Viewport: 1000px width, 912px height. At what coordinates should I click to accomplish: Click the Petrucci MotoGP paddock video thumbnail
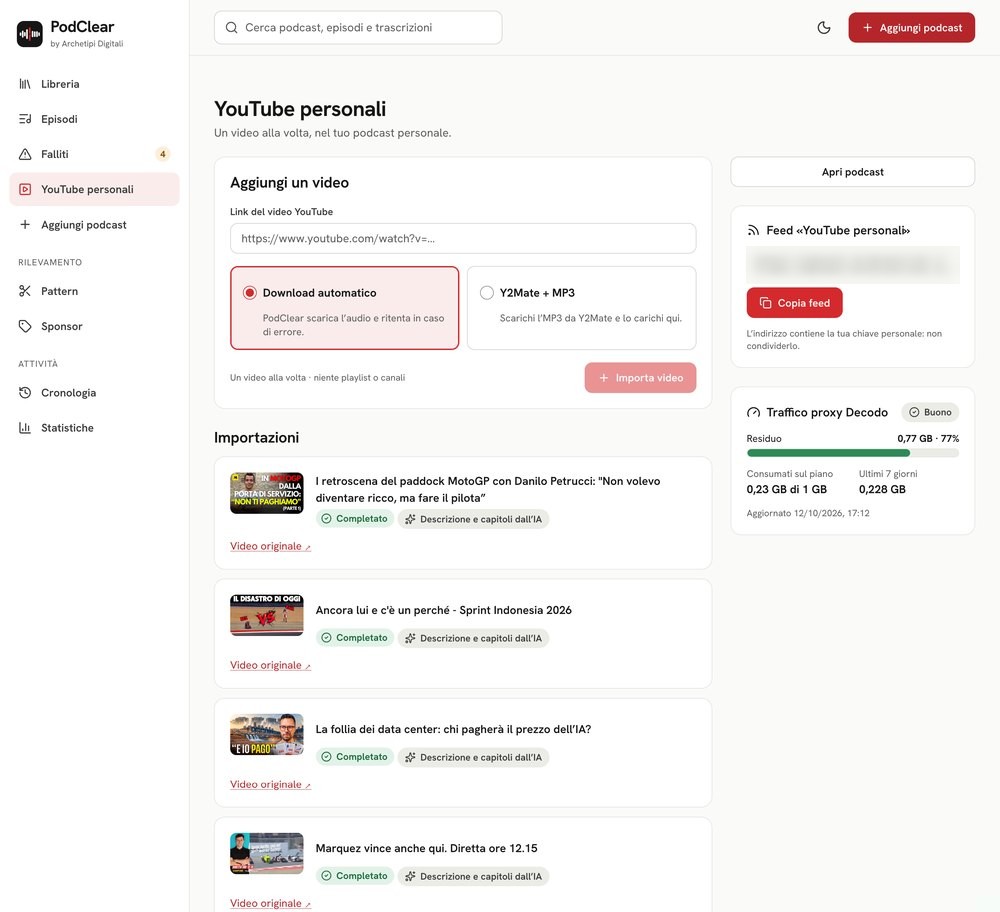[x=267, y=493]
